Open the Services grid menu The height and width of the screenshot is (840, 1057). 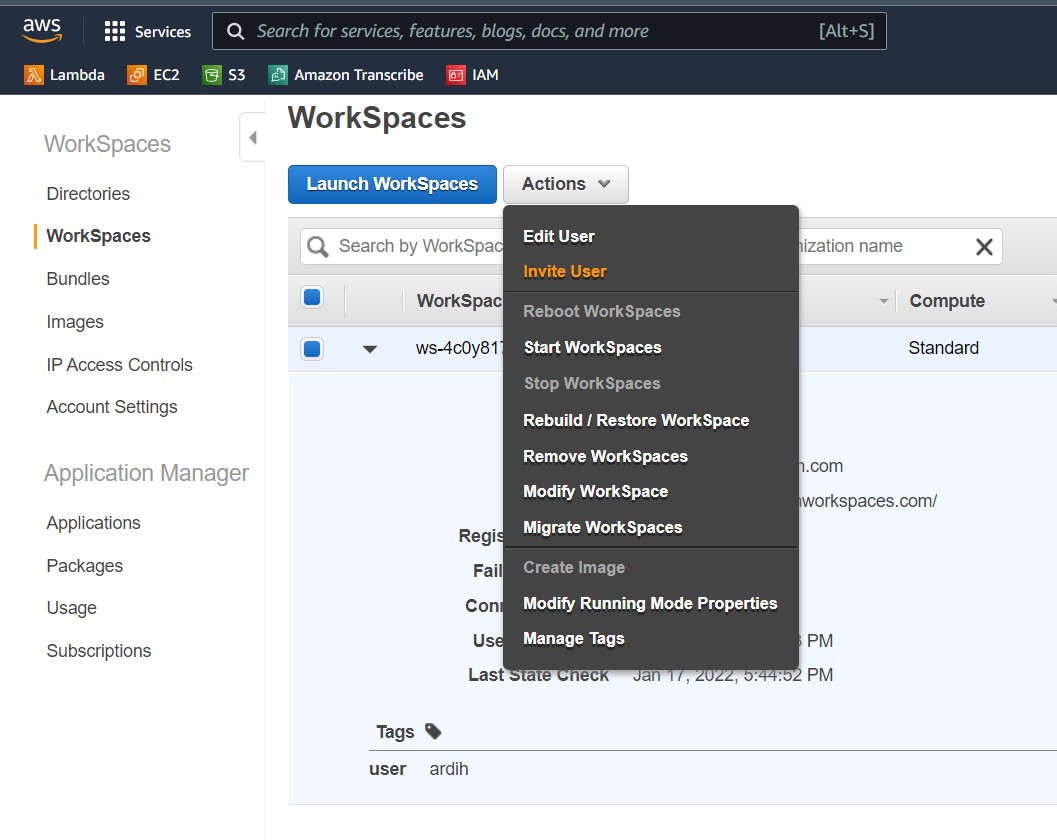coord(115,31)
